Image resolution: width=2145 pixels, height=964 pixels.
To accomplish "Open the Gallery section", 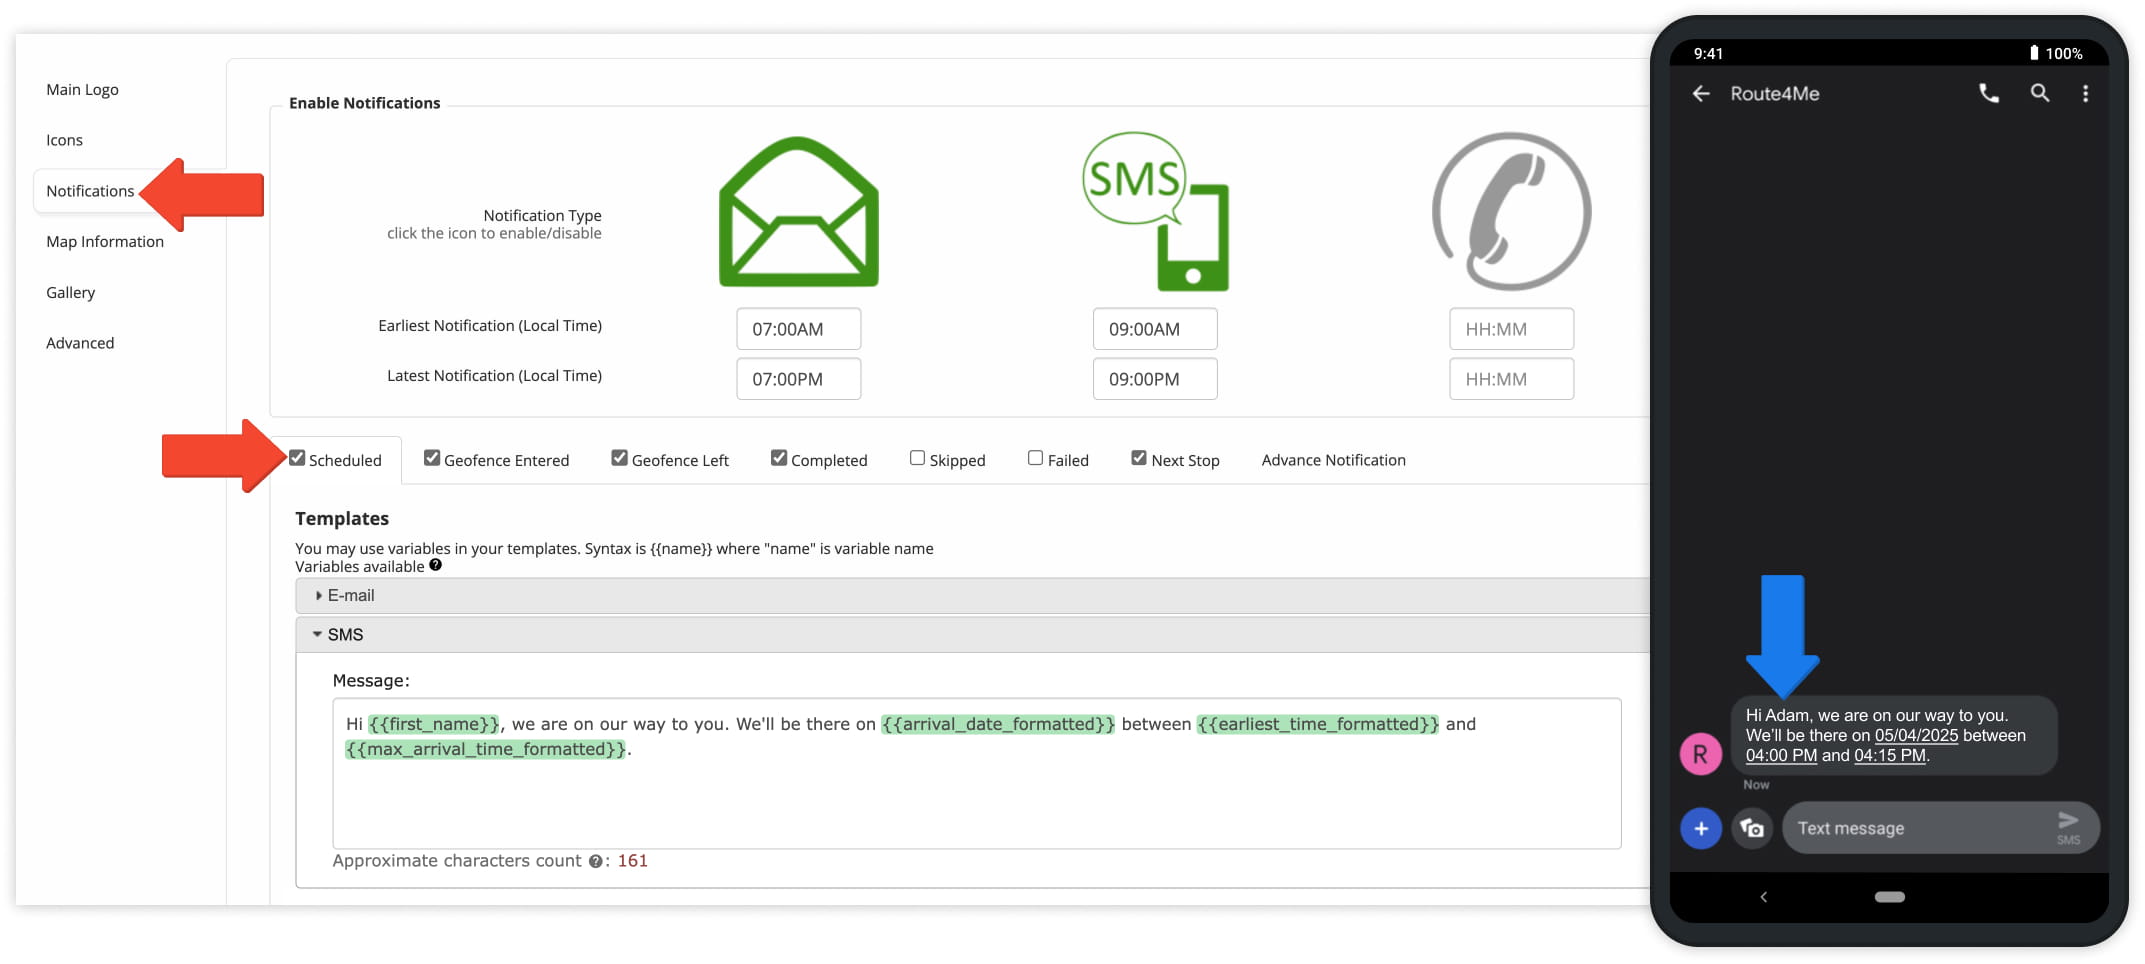I will (70, 293).
